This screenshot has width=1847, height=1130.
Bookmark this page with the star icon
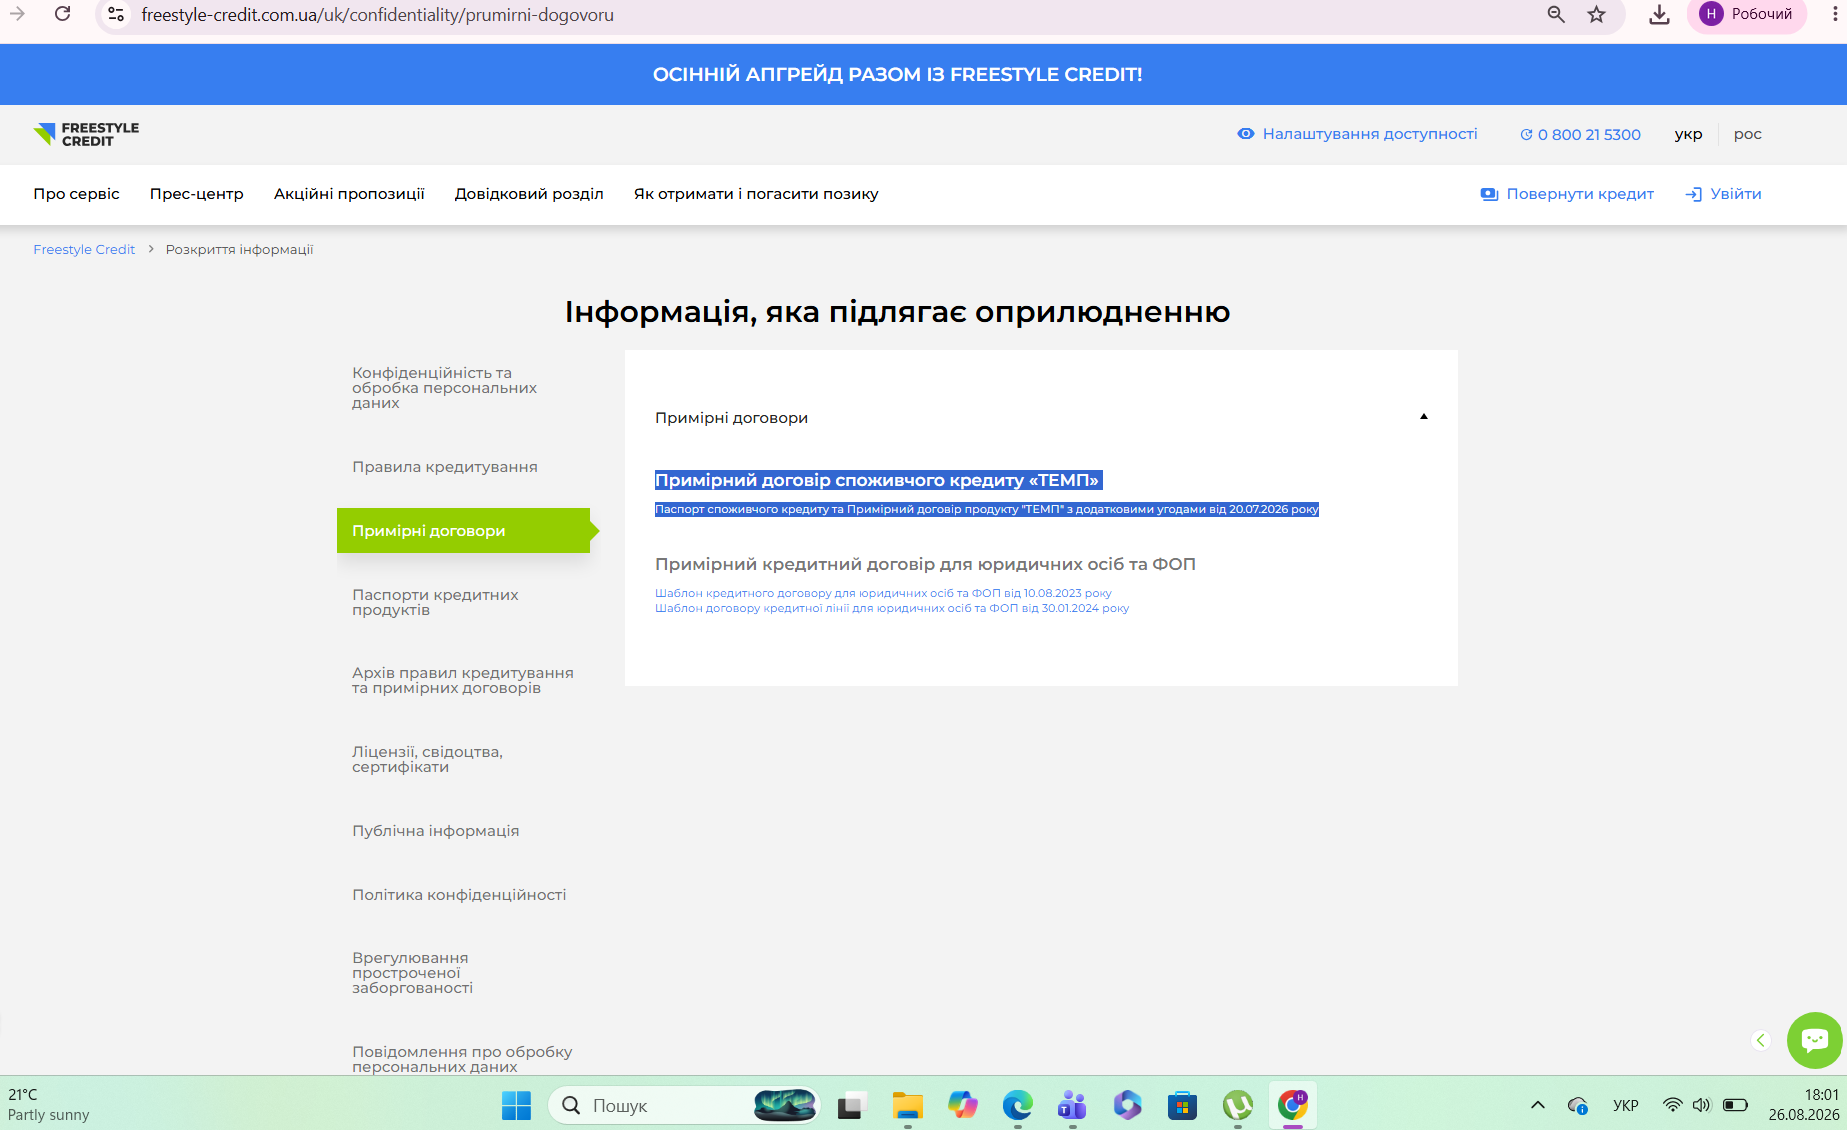pos(1597,14)
